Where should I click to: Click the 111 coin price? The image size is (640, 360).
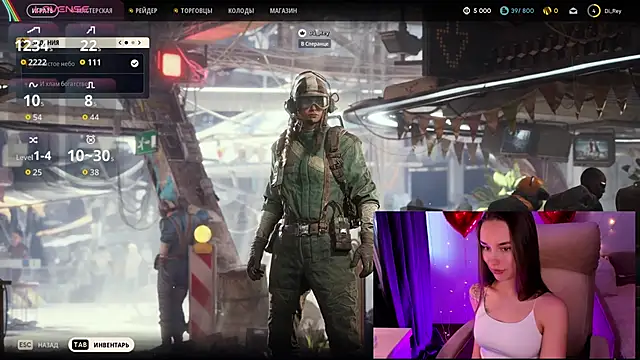click(90, 62)
